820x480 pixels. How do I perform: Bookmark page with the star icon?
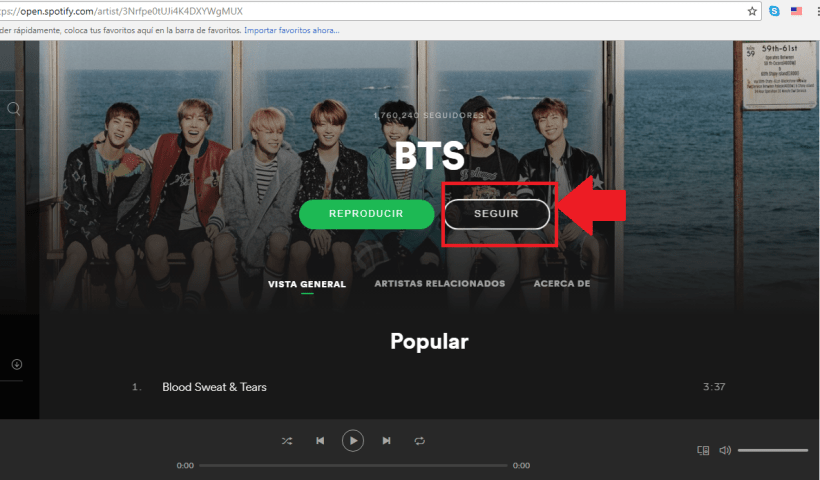752,11
